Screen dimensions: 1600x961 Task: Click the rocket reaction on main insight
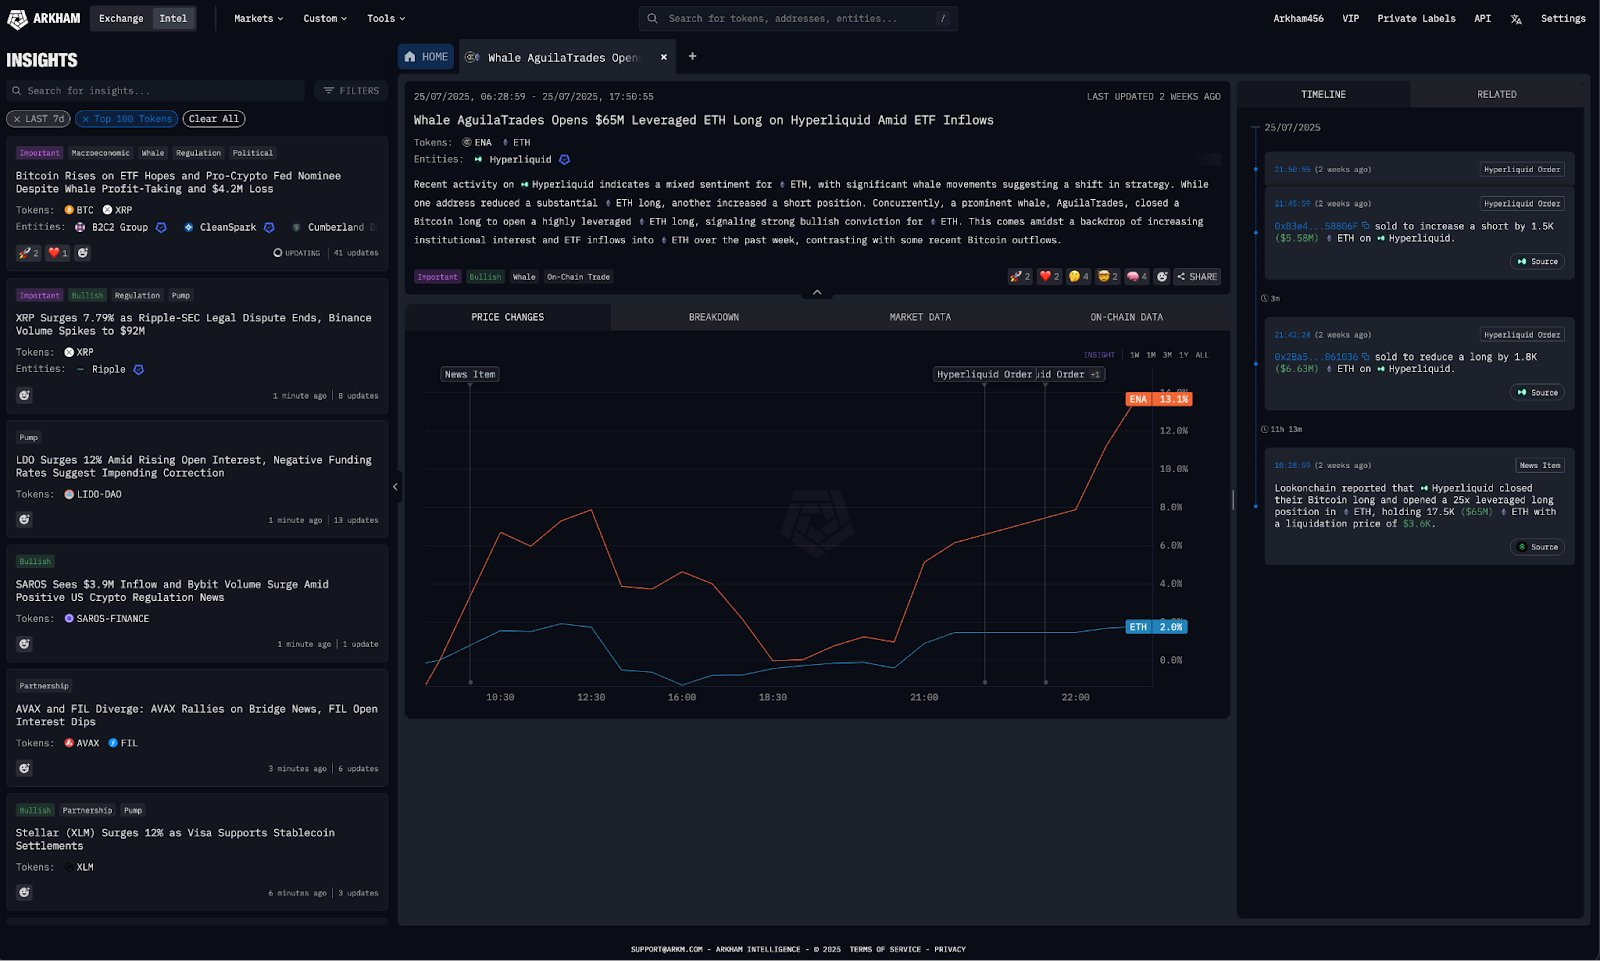[1020, 277]
